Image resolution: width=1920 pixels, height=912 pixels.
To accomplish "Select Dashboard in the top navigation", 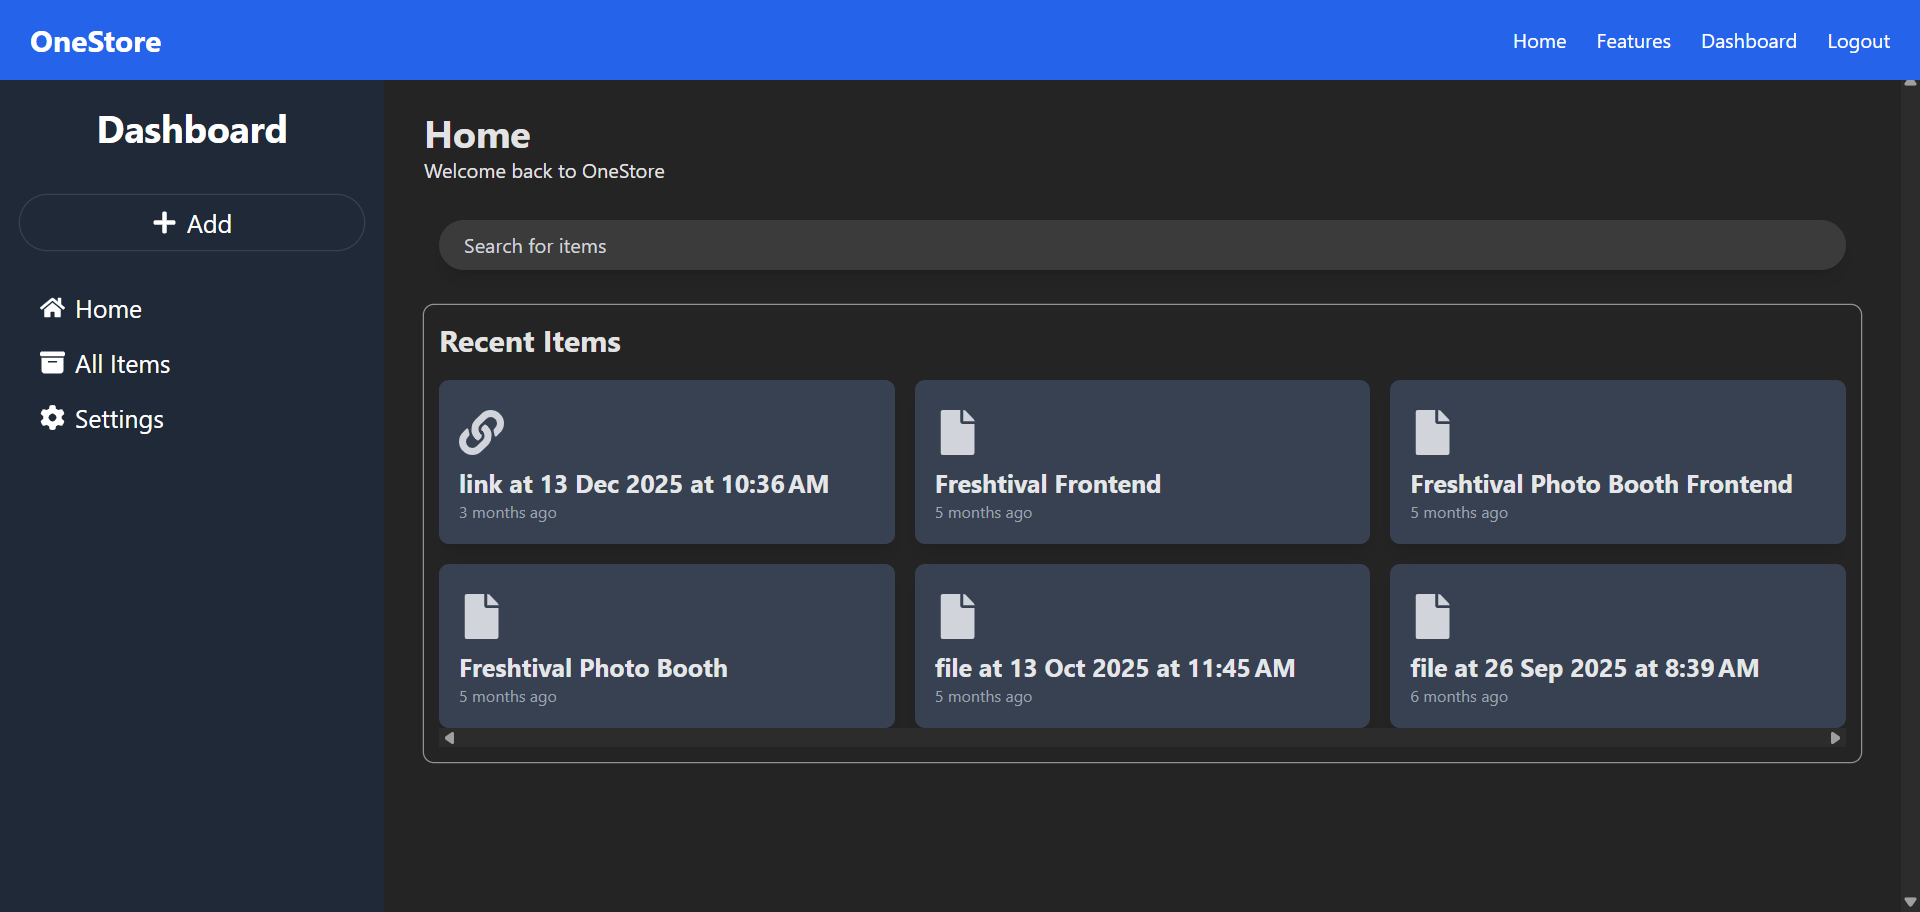I will point(1748,41).
